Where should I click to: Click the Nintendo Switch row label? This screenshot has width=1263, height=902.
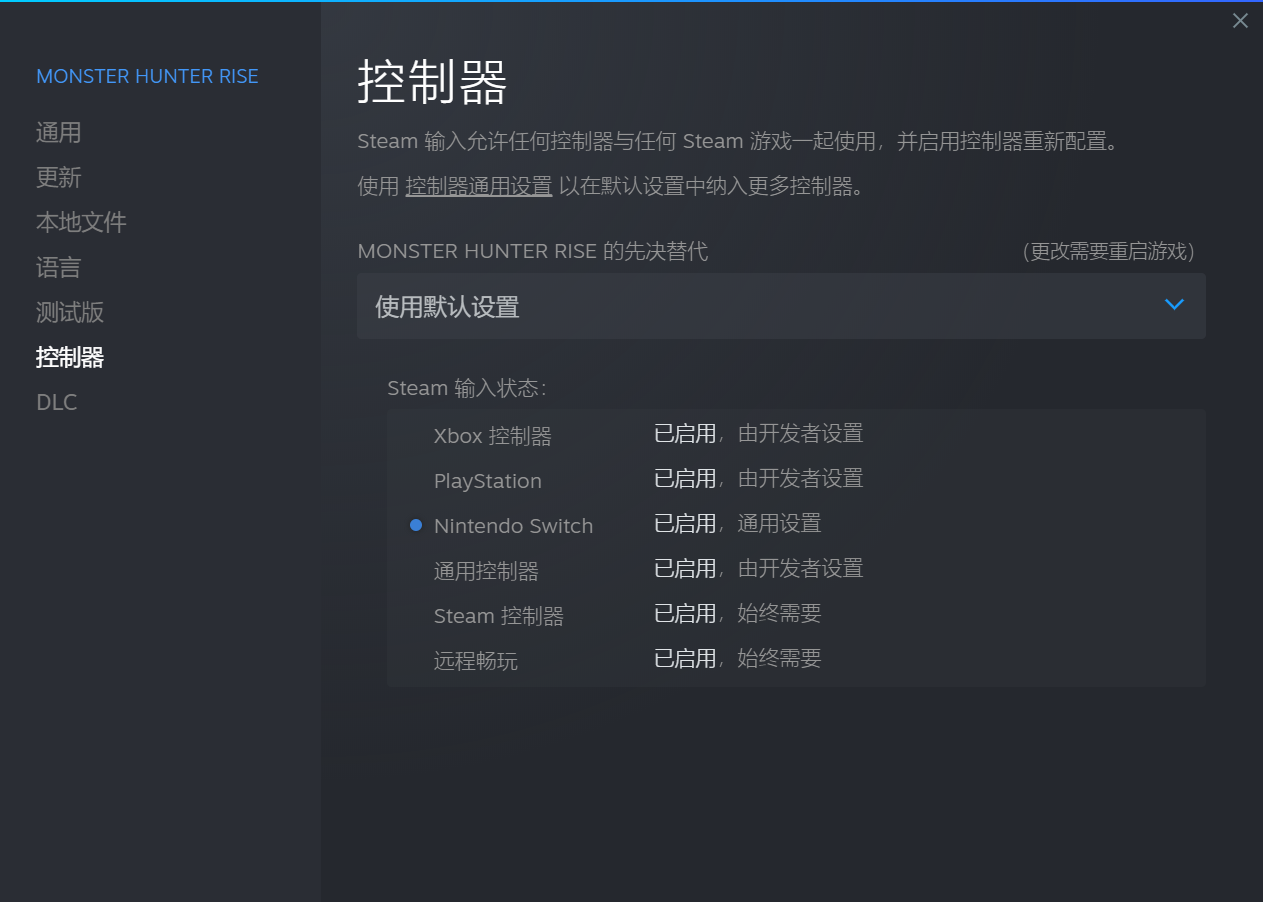tap(513, 526)
